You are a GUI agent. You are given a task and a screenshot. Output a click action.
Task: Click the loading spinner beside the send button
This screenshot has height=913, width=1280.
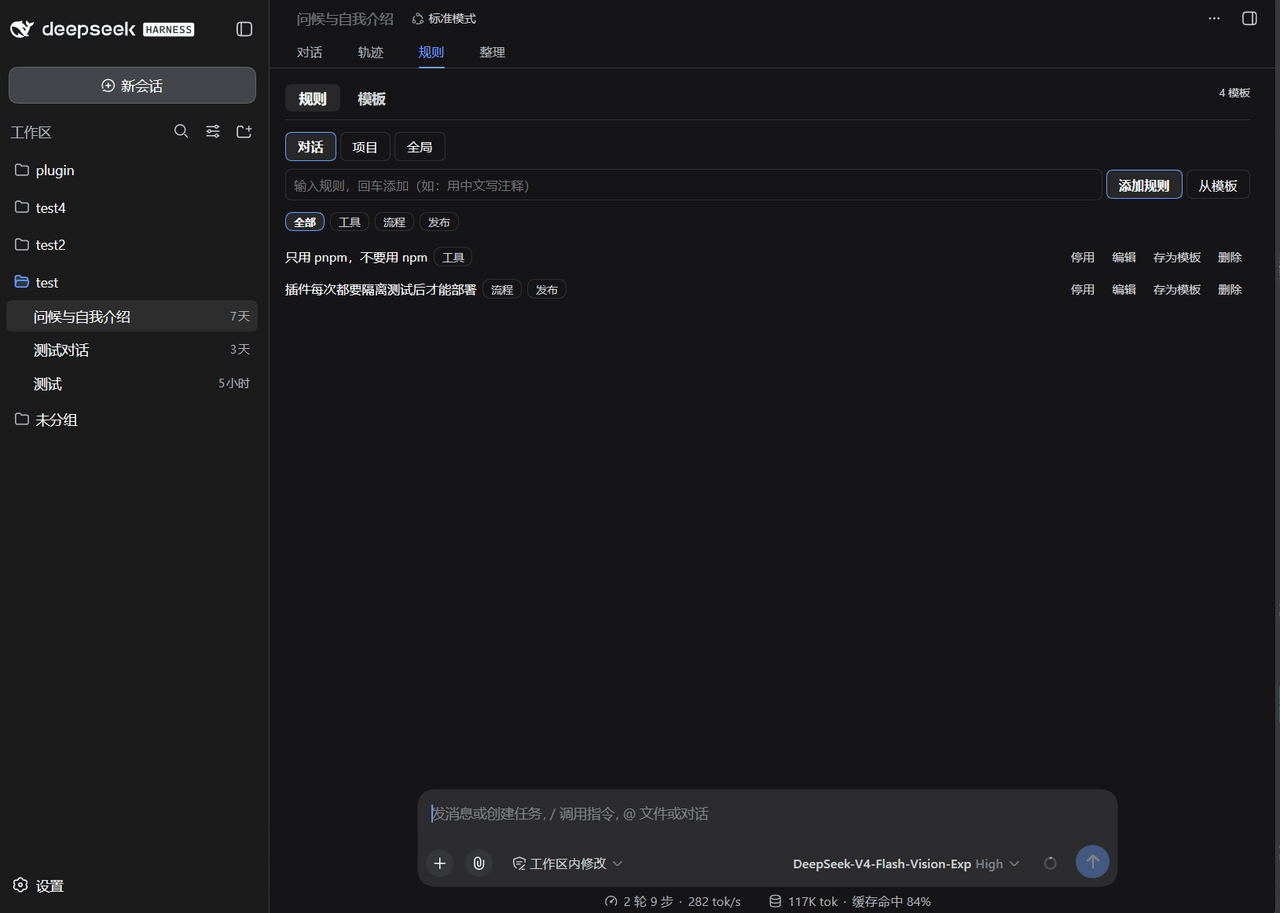pyautogui.click(x=1050, y=863)
